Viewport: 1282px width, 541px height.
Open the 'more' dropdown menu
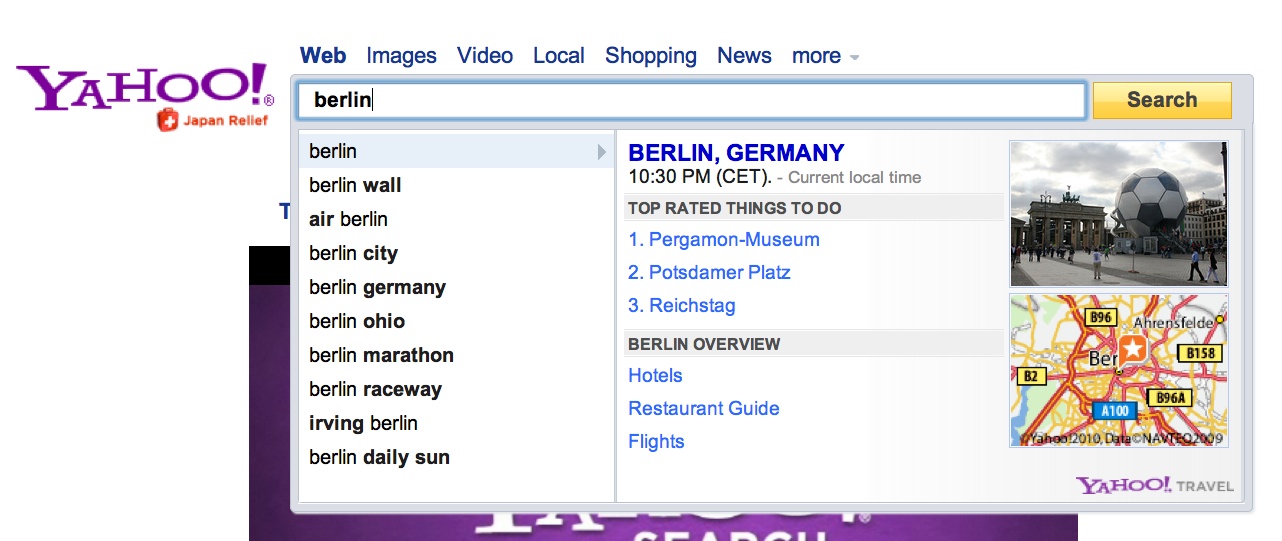825,56
